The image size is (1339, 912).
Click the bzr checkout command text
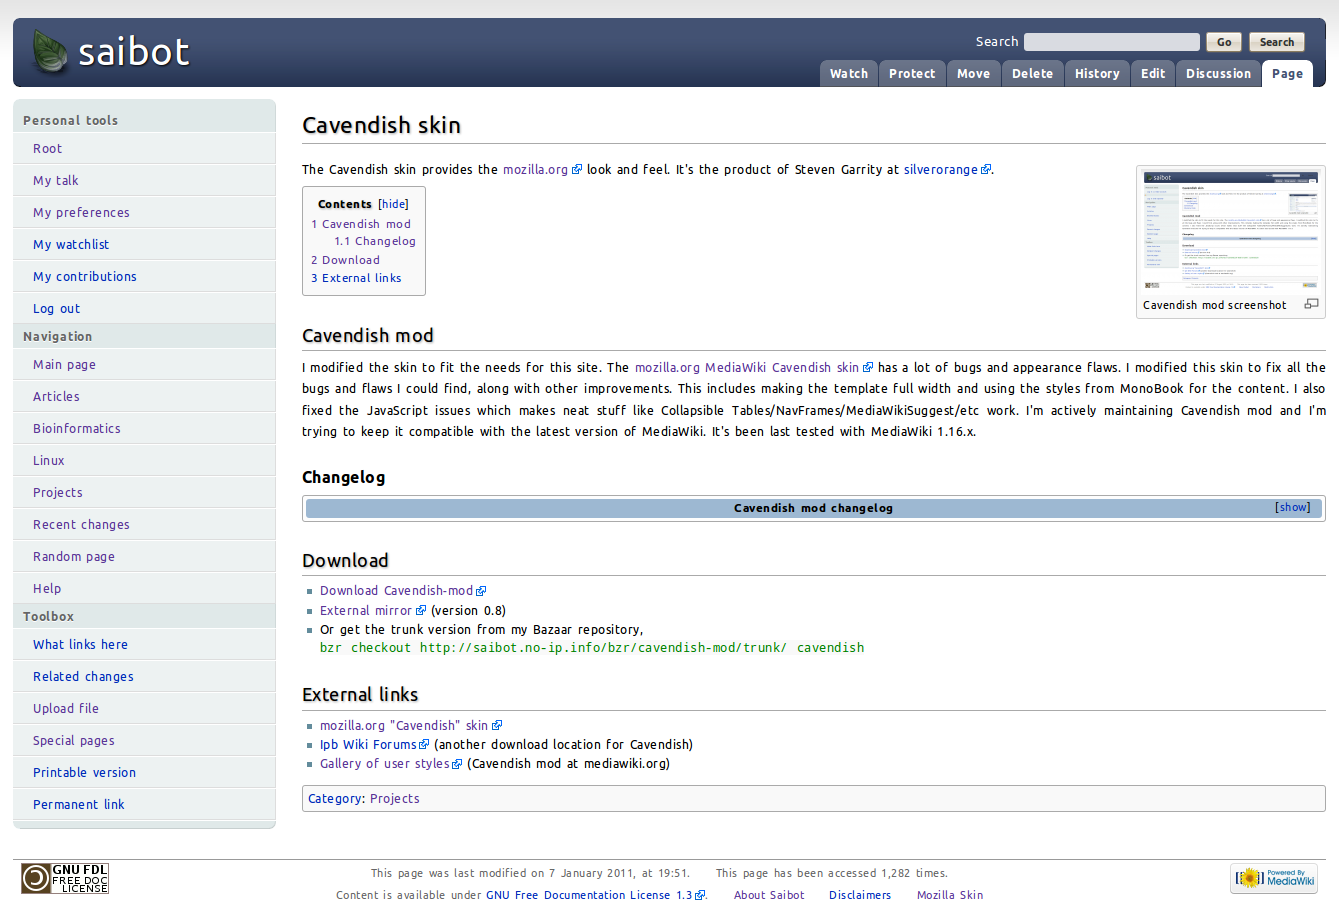coord(592,648)
